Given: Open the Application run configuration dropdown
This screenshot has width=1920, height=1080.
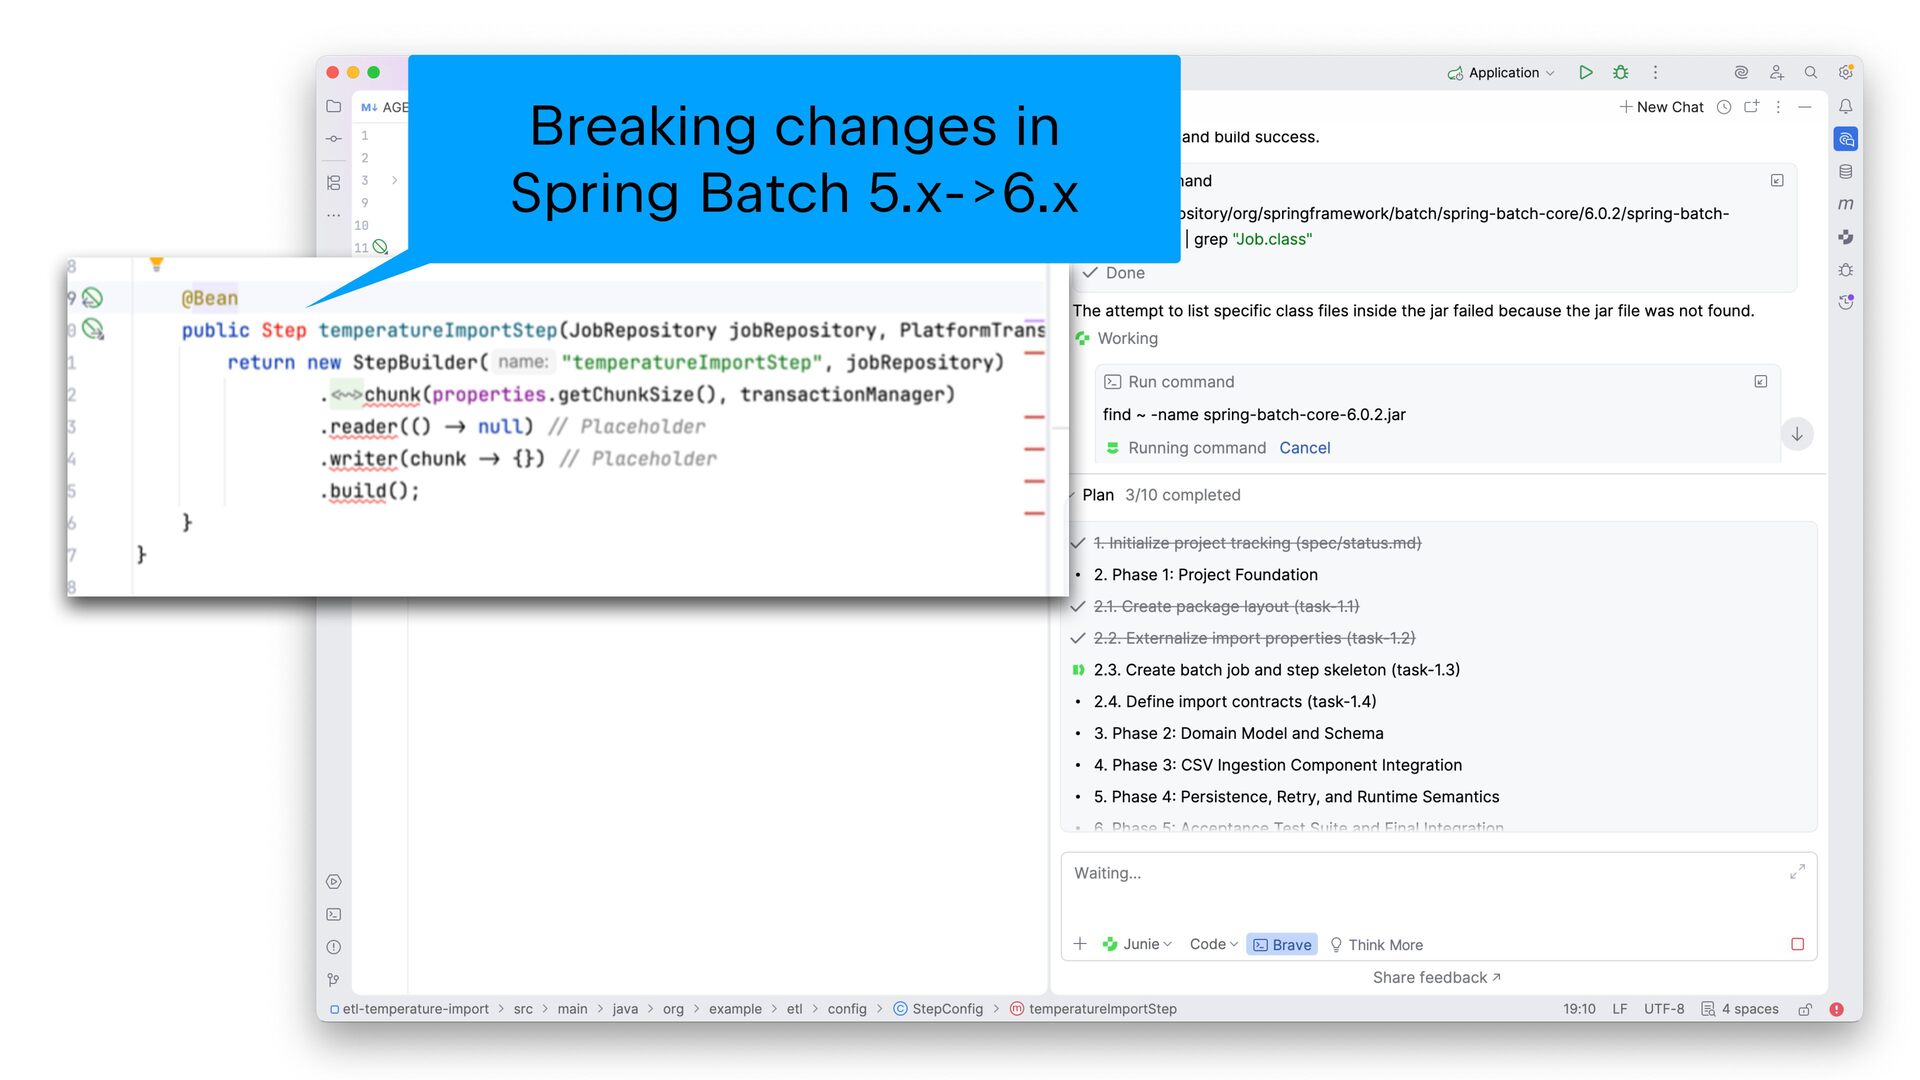Looking at the screenshot, I should pyautogui.click(x=1502, y=72).
